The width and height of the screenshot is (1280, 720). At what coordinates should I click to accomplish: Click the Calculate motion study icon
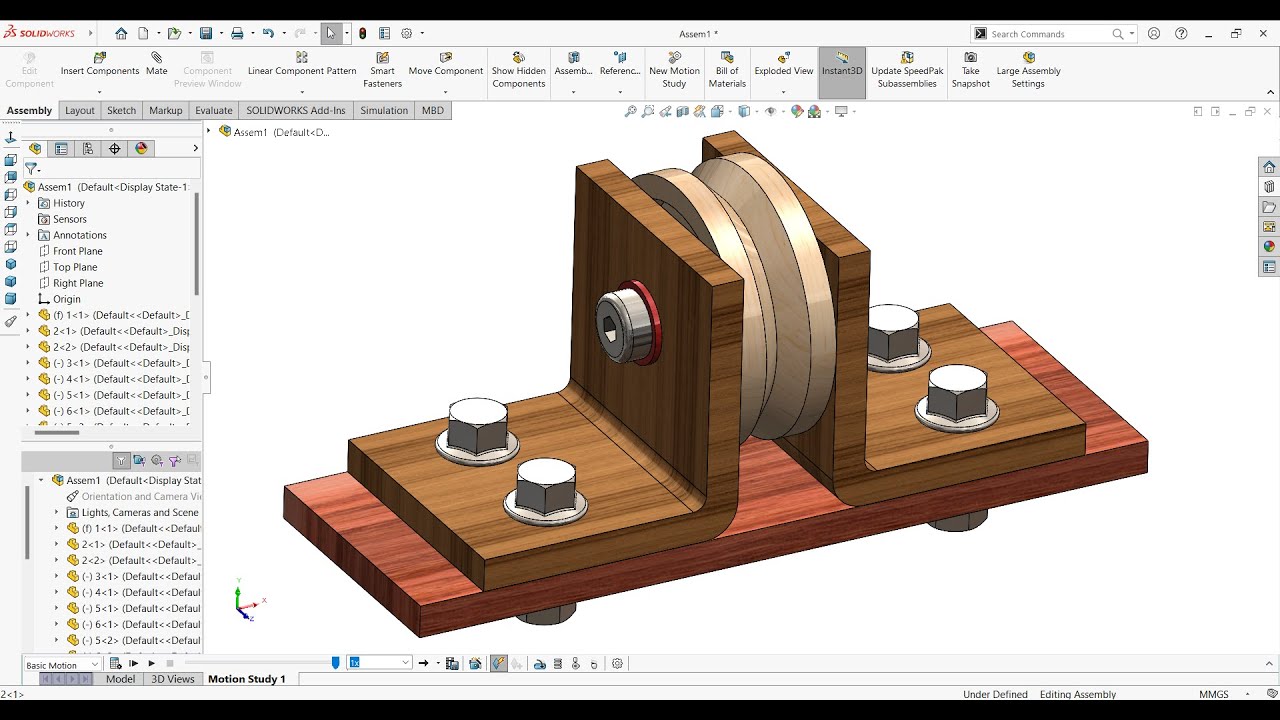pyautogui.click(x=115, y=663)
